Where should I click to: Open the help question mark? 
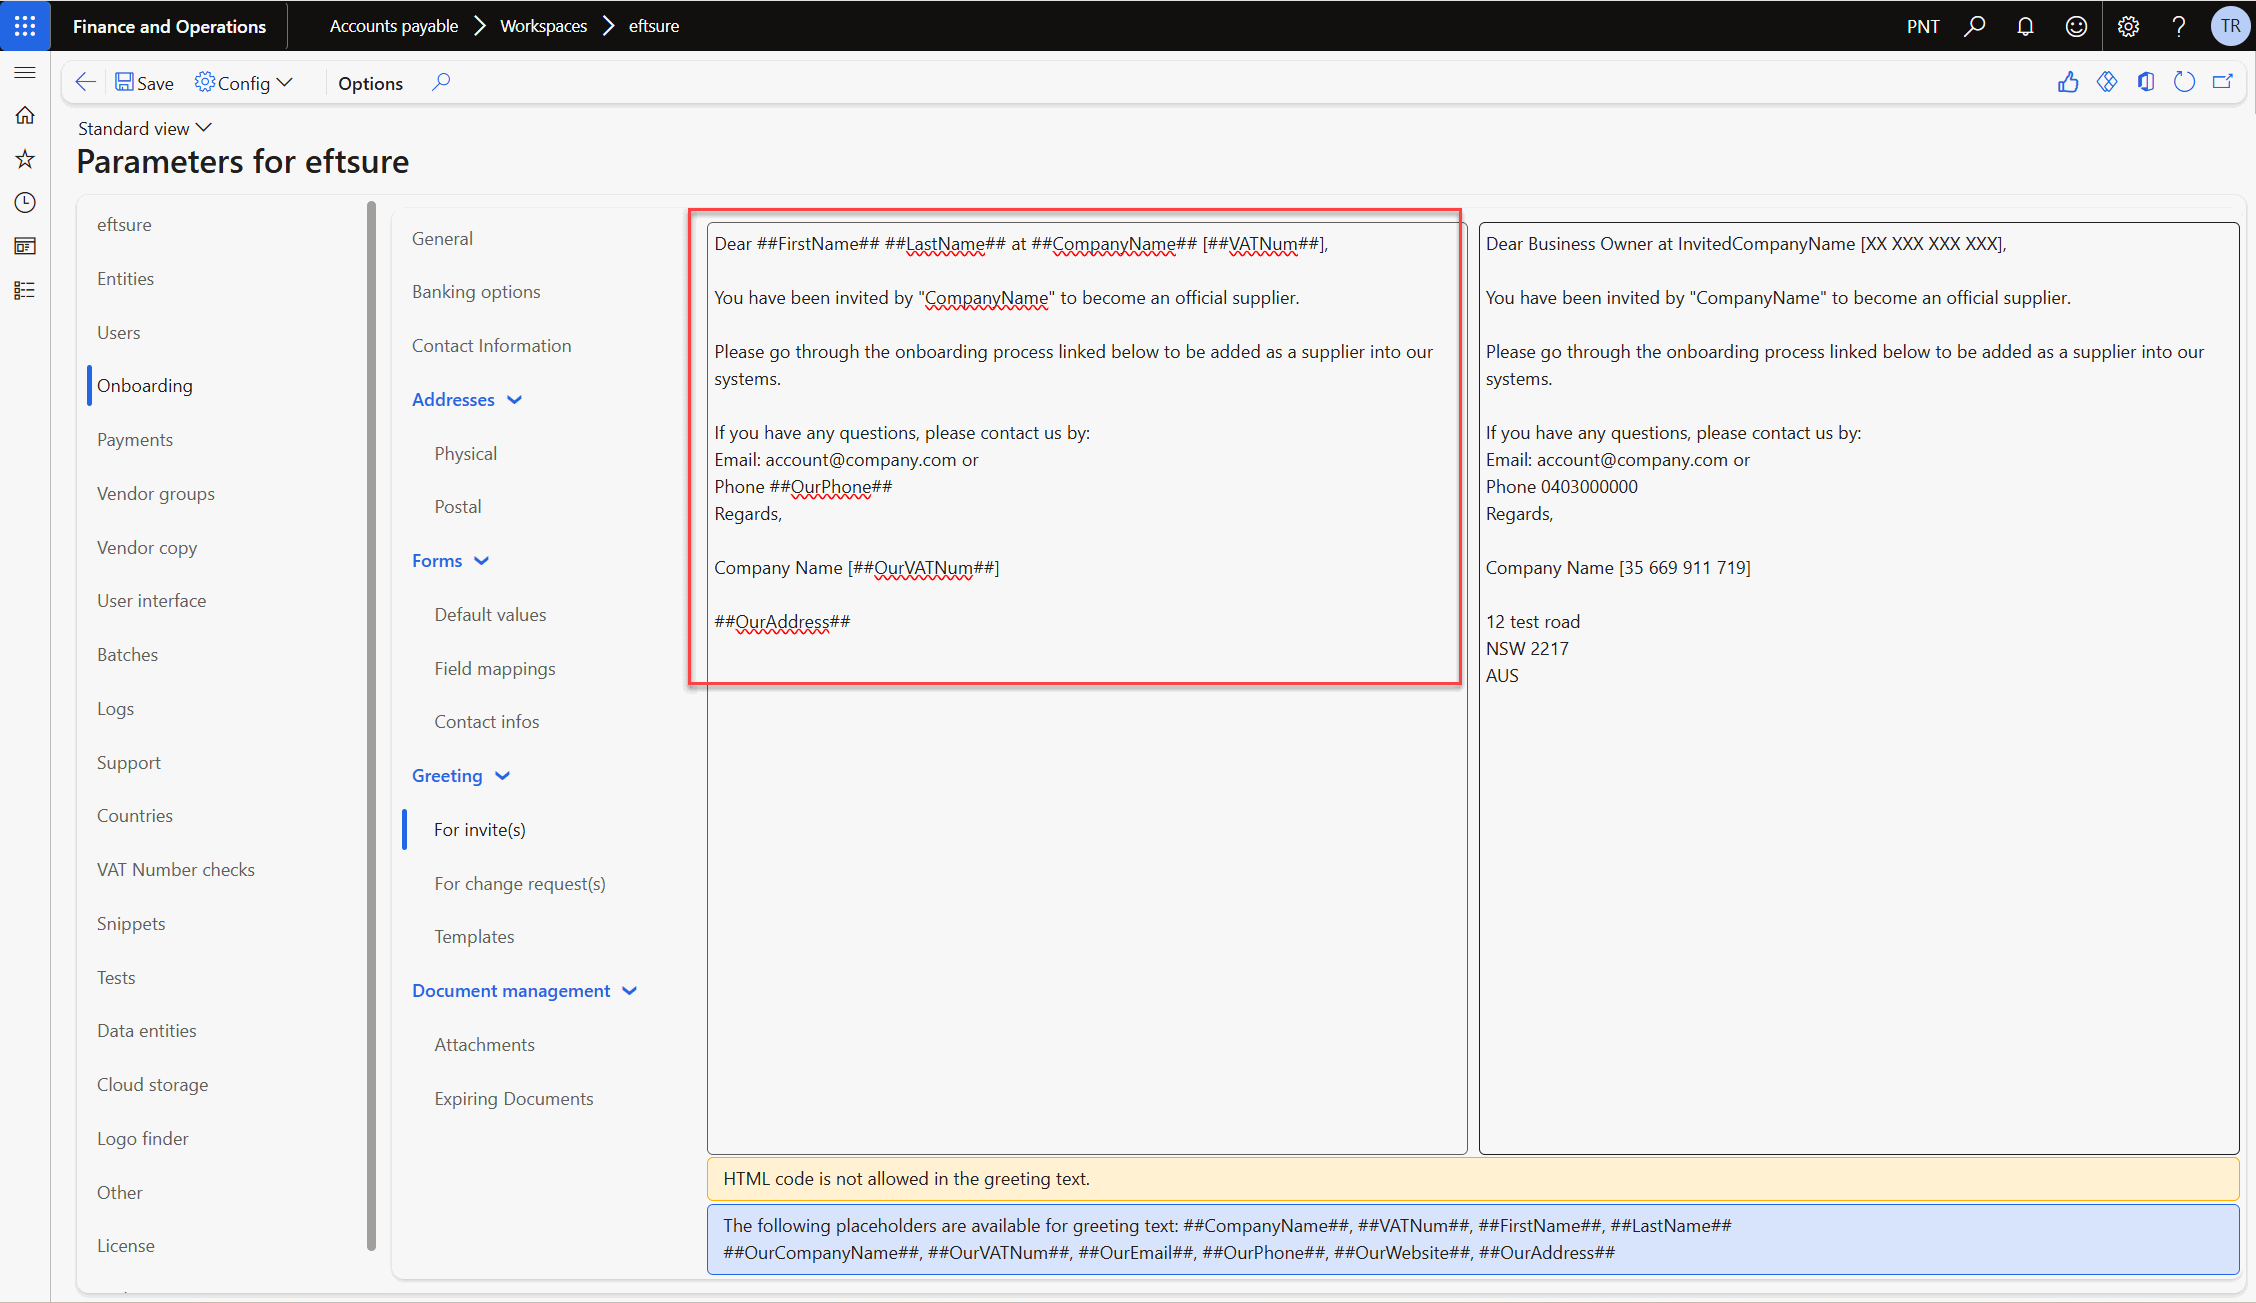point(2179,26)
